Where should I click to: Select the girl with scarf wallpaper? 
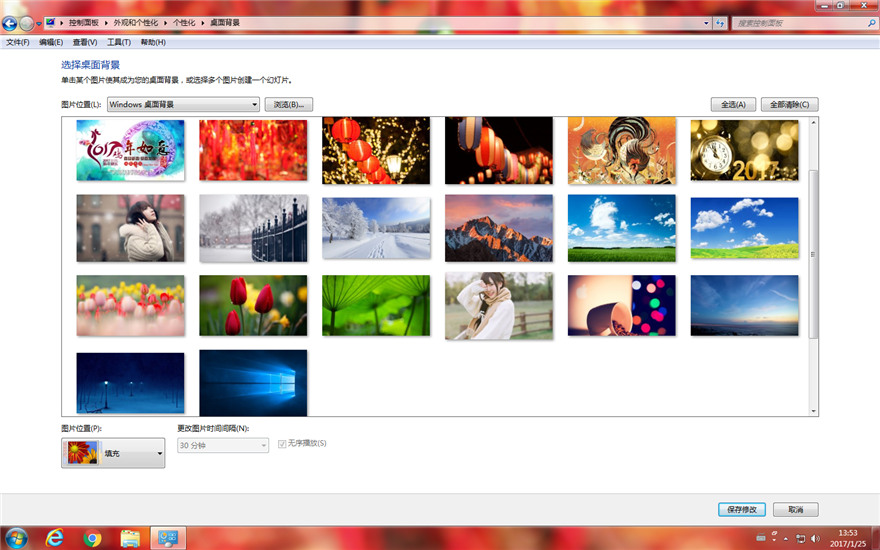tap(499, 305)
